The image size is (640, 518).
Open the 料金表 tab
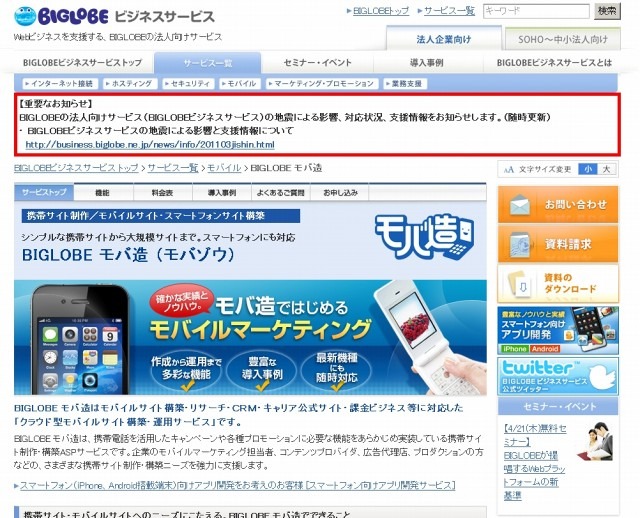(162, 193)
